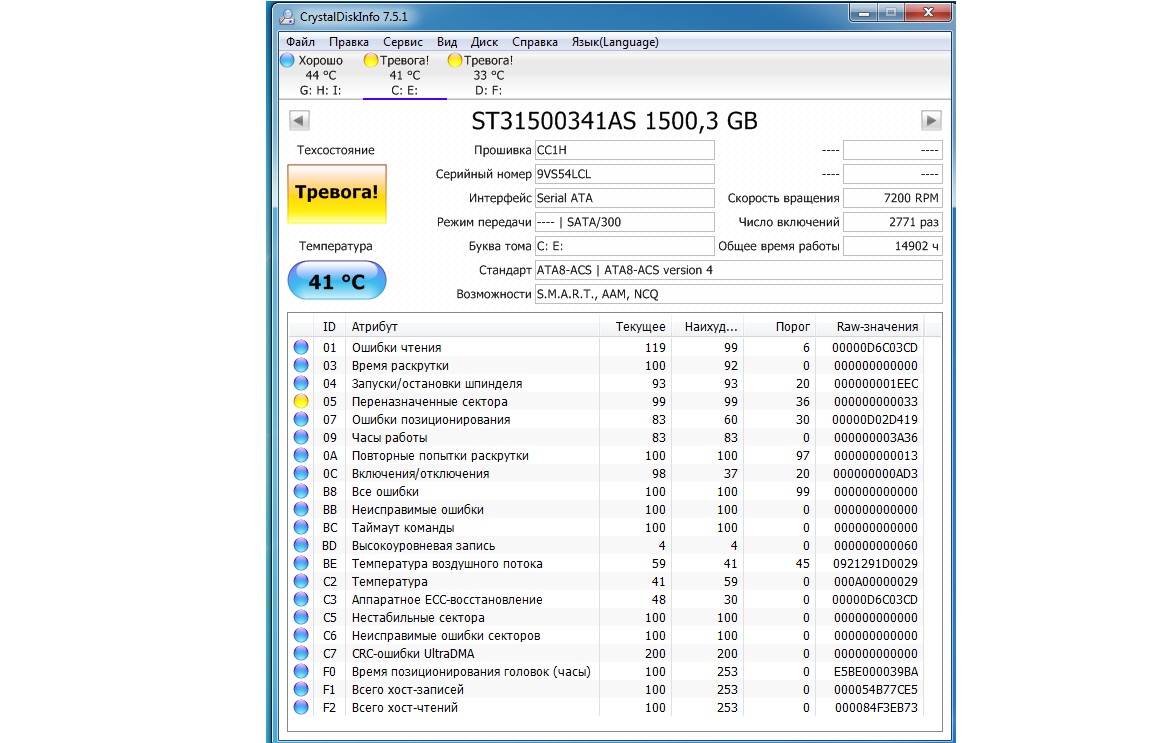Click the status icon of Аппаратное ECC-восстановление

pyautogui.click(x=301, y=599)
